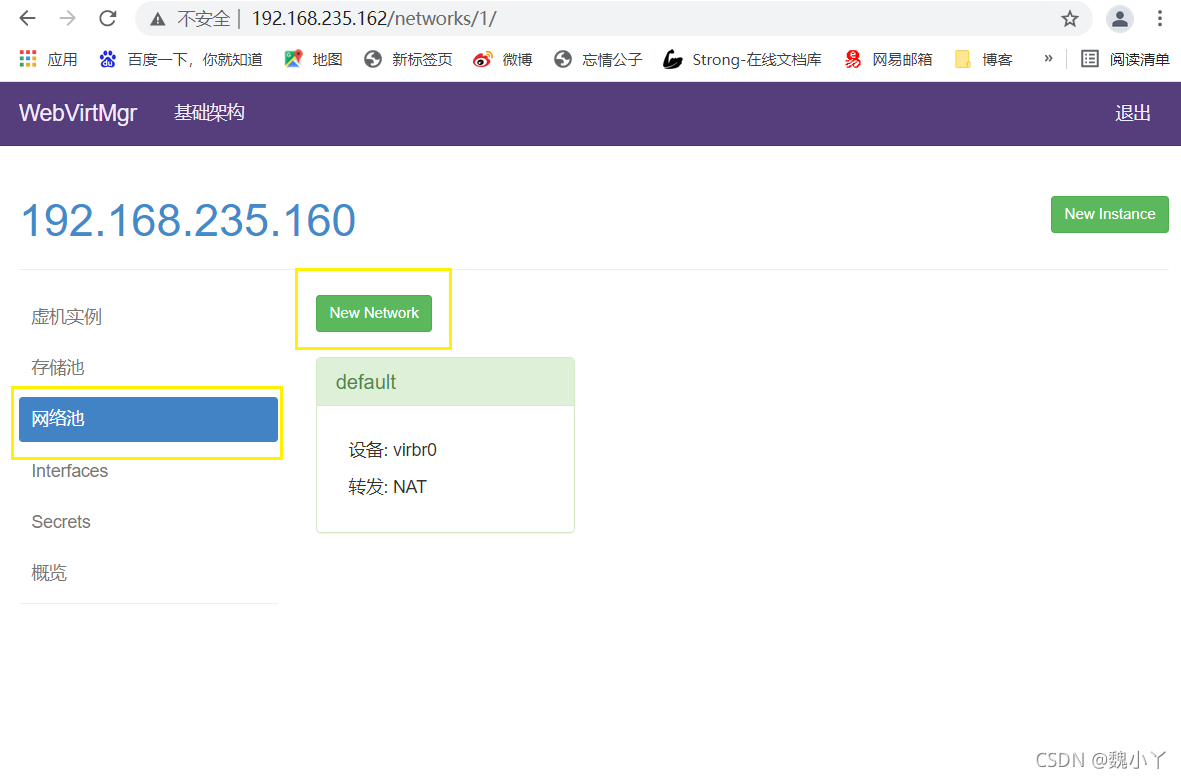Open the 新标签页 bookmark

(408, 59)
